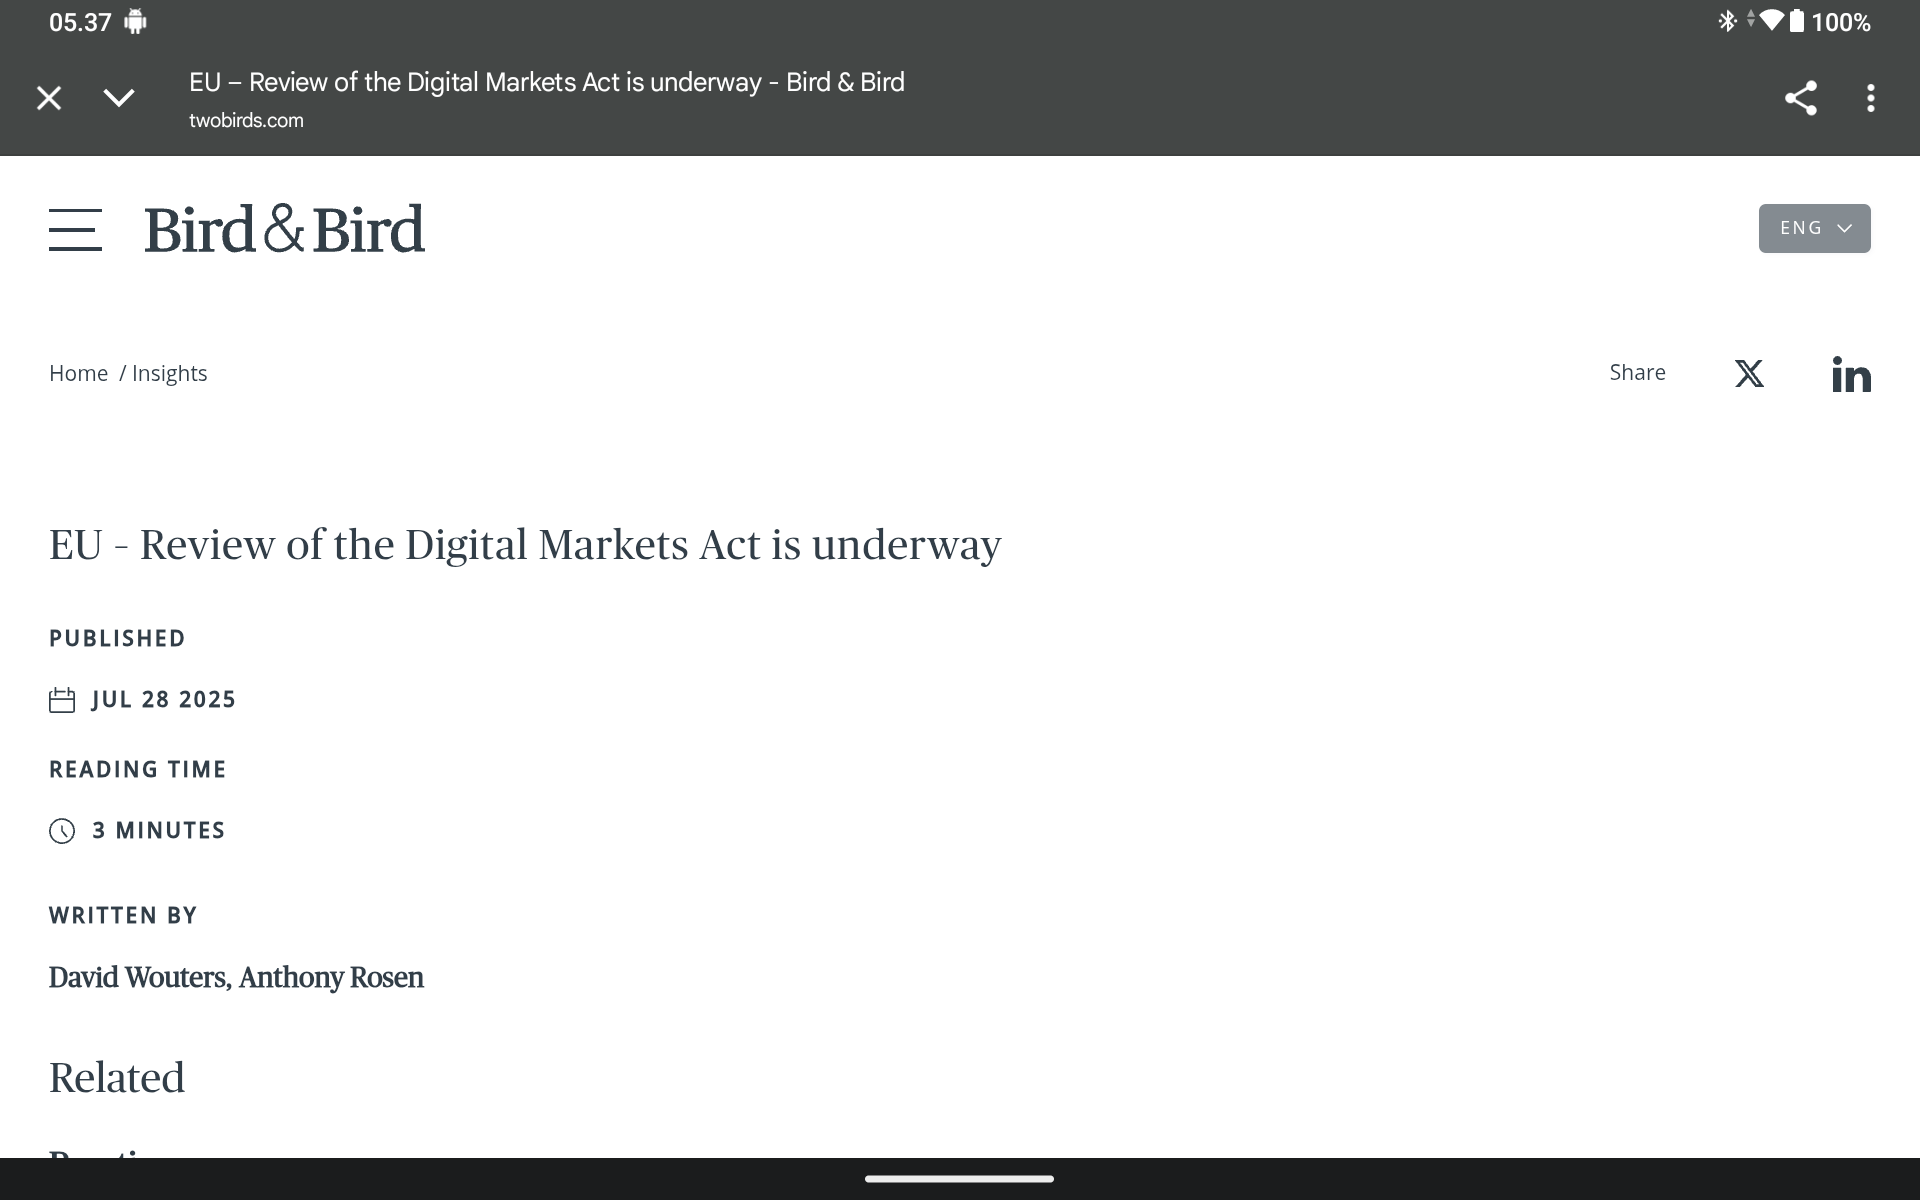The image size is (1920, 1200).
Task: Open the three-dot overflow menu
Action: pos(1870,98)
